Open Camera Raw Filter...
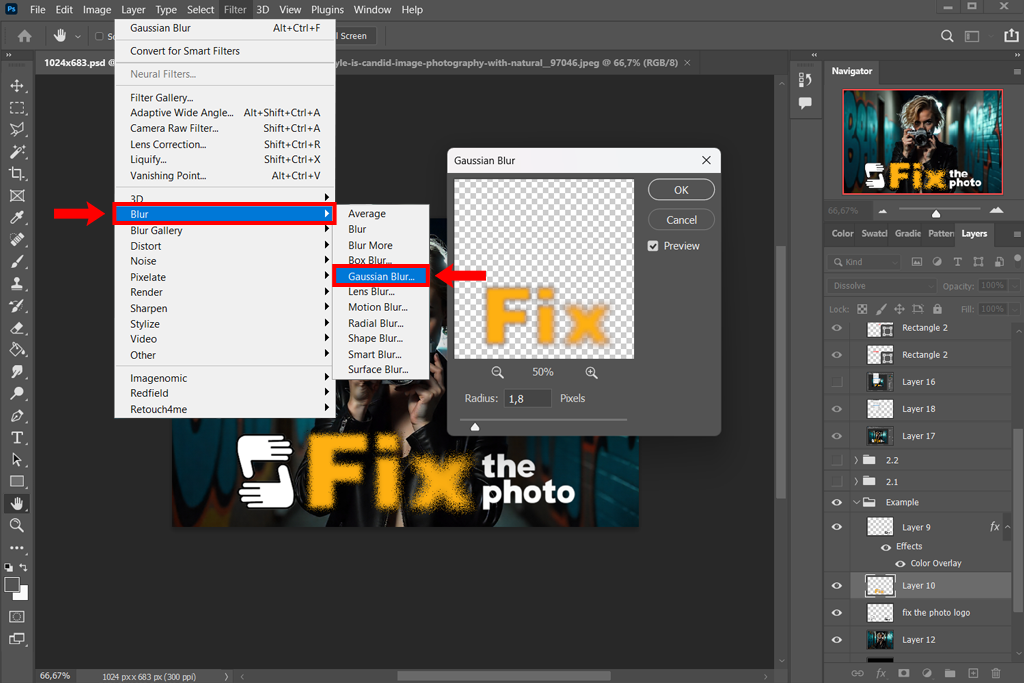Screen dimensions: 1024x683 [x=225, y=129]
